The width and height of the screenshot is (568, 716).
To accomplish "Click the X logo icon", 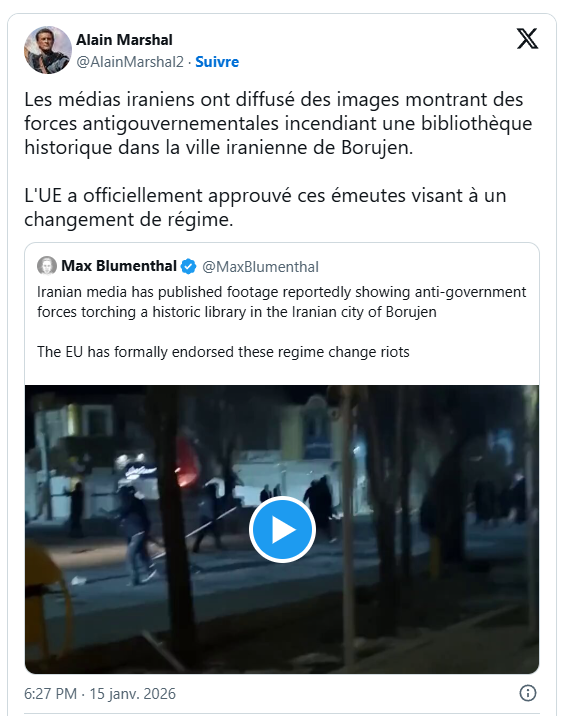I will pos(527,38).
